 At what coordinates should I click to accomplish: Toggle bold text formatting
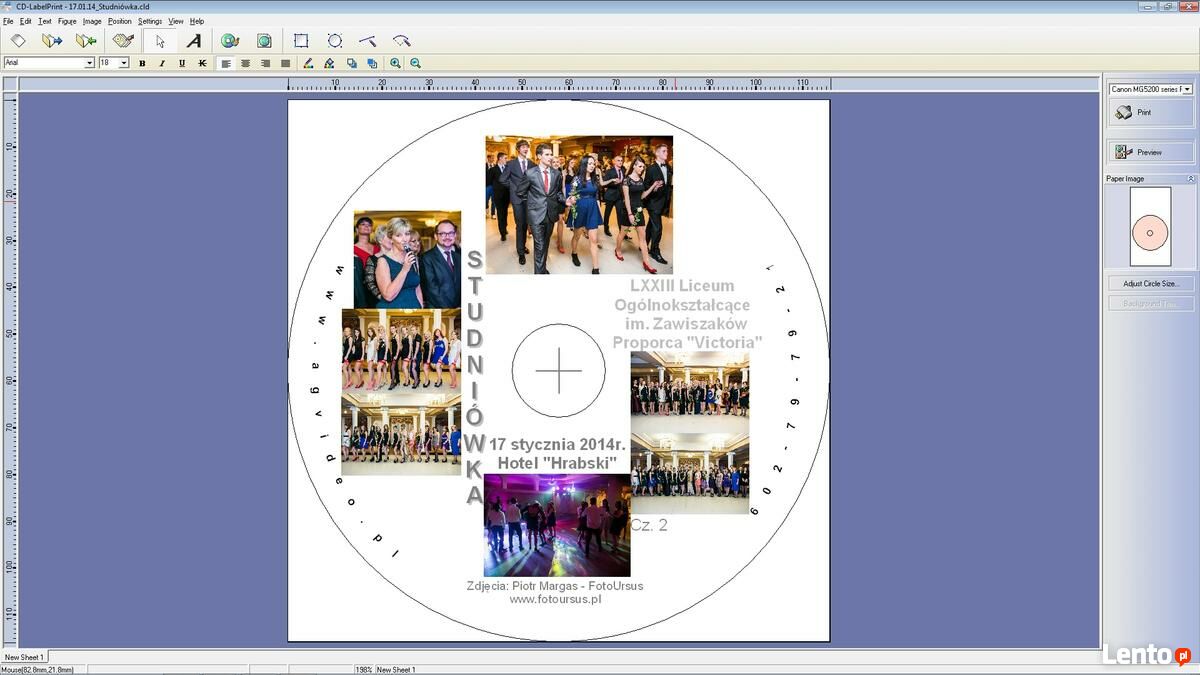pyautogui.click(x=142, y=63)
